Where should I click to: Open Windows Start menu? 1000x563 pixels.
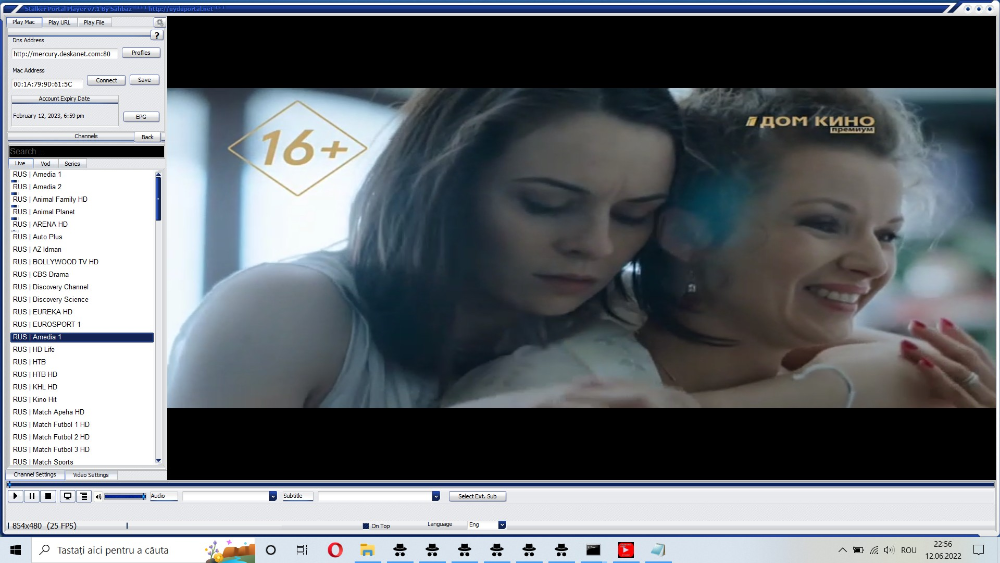point(15,550)
